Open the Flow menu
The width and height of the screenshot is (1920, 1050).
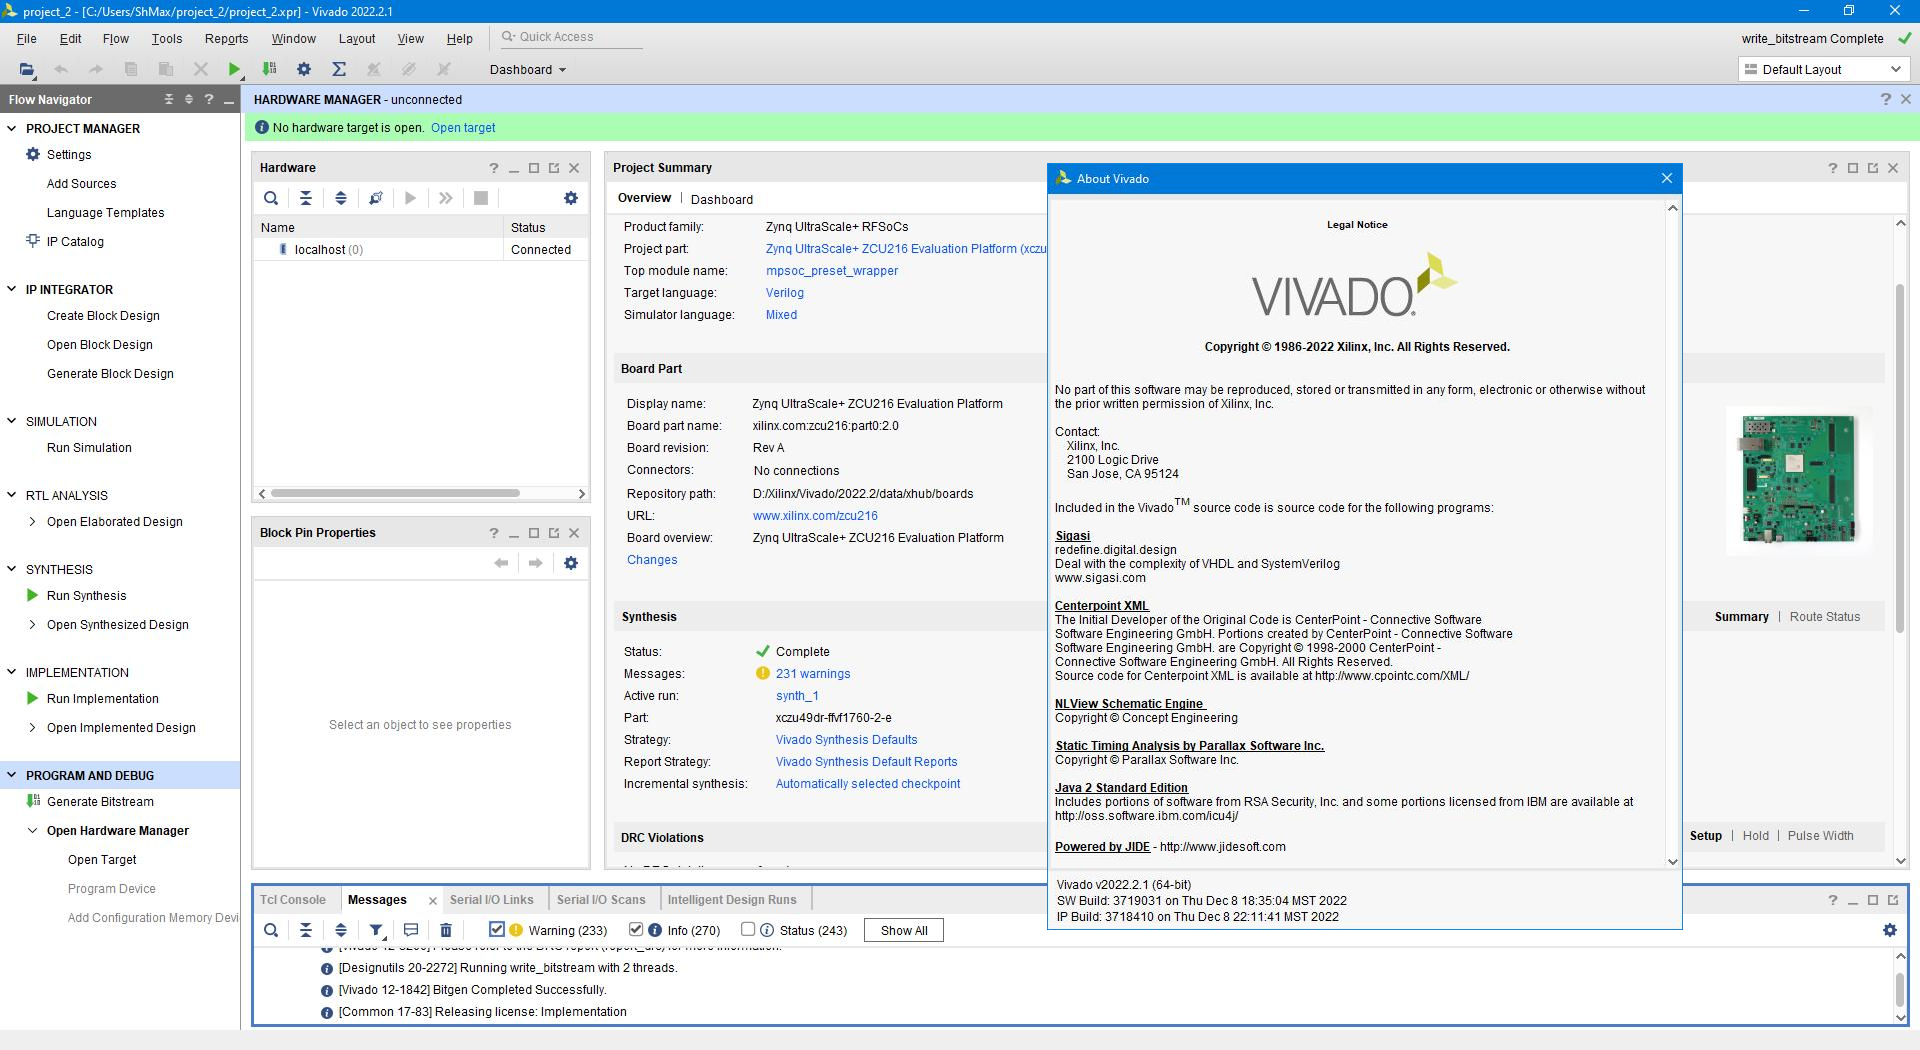(x=115, y=39)
